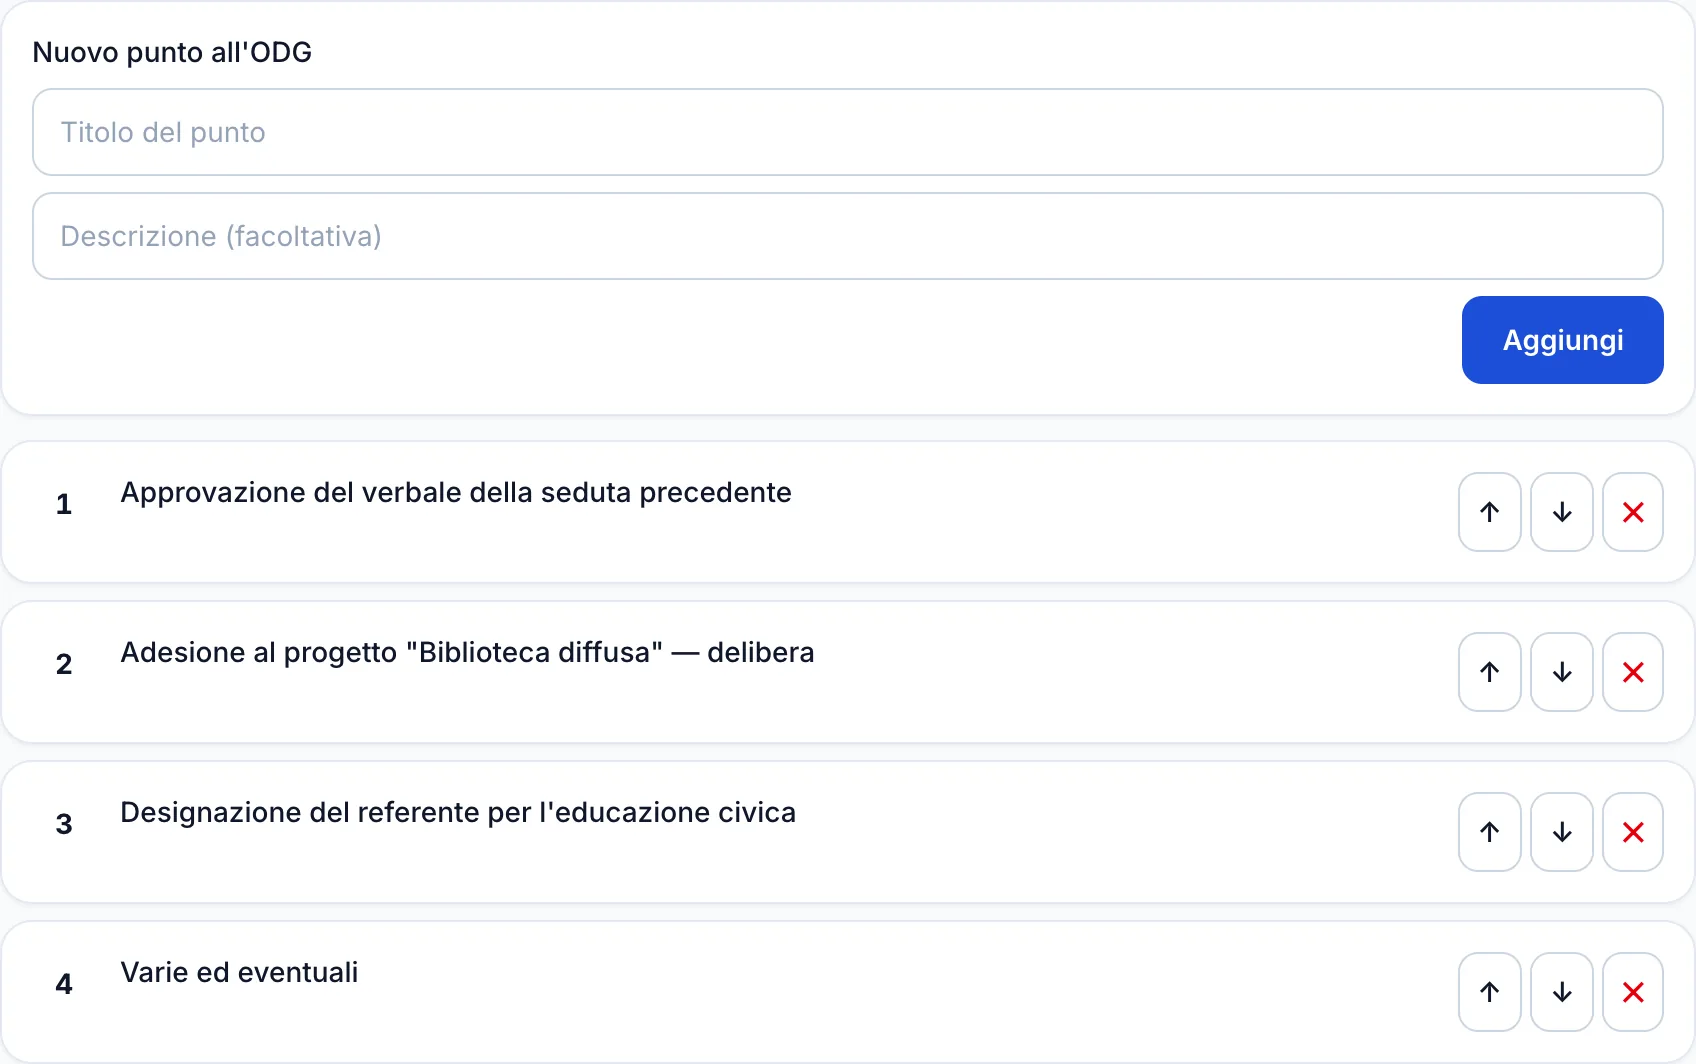Delete 'Approvazione del verbale della seduta precedente'
This screenshot has width=1696, height=1064.
coord(1633,512)
